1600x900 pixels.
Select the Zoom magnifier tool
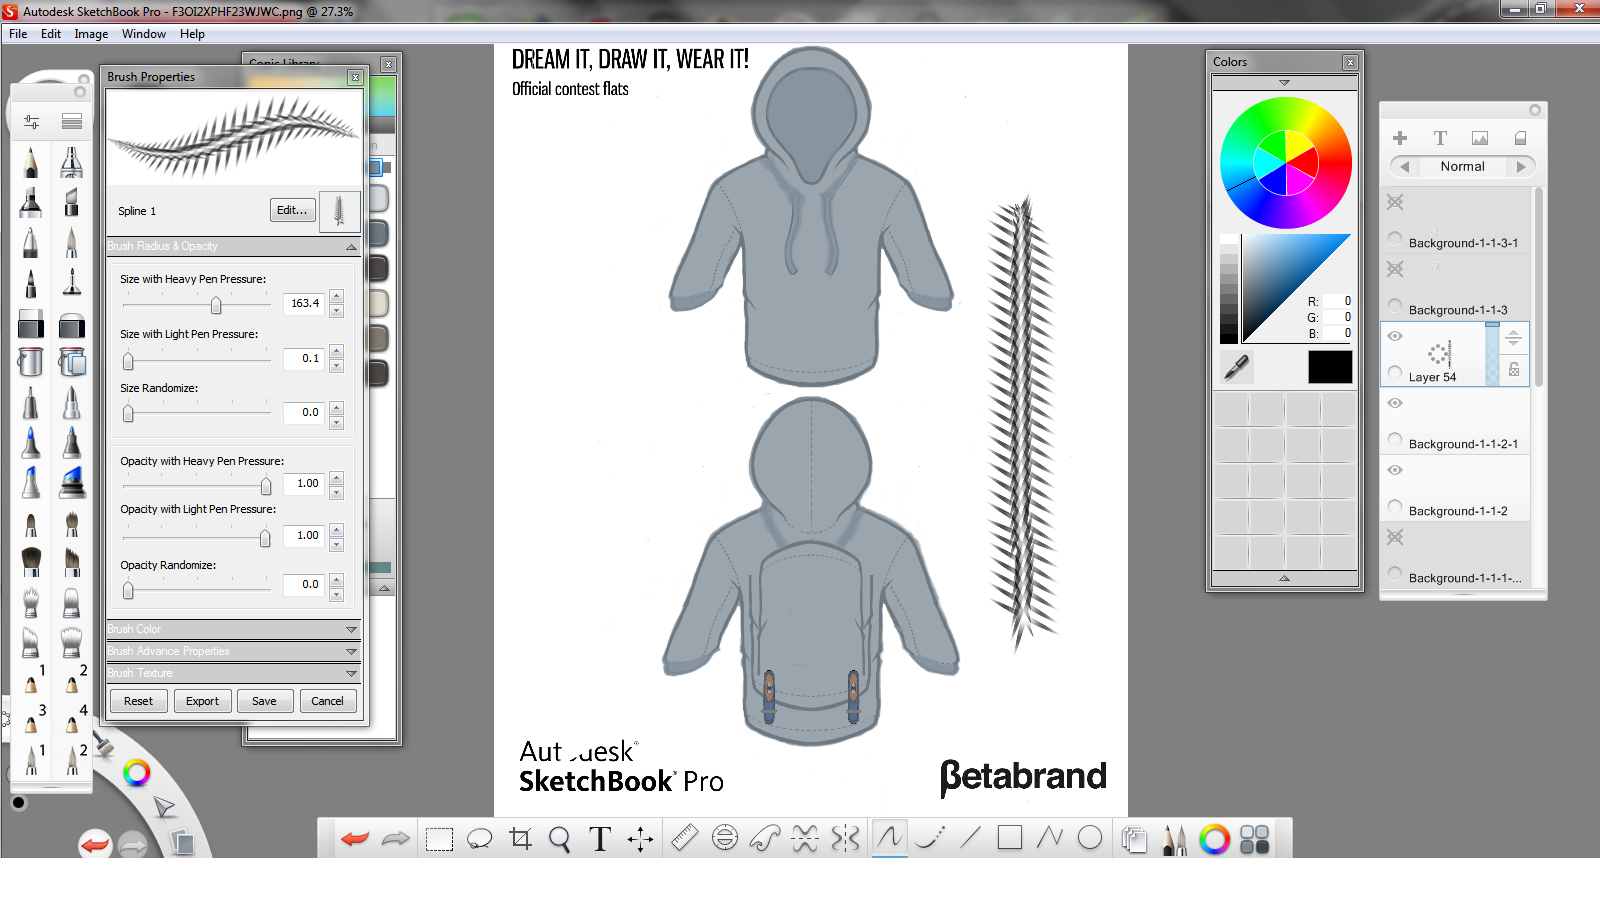(x=560, y=839)
